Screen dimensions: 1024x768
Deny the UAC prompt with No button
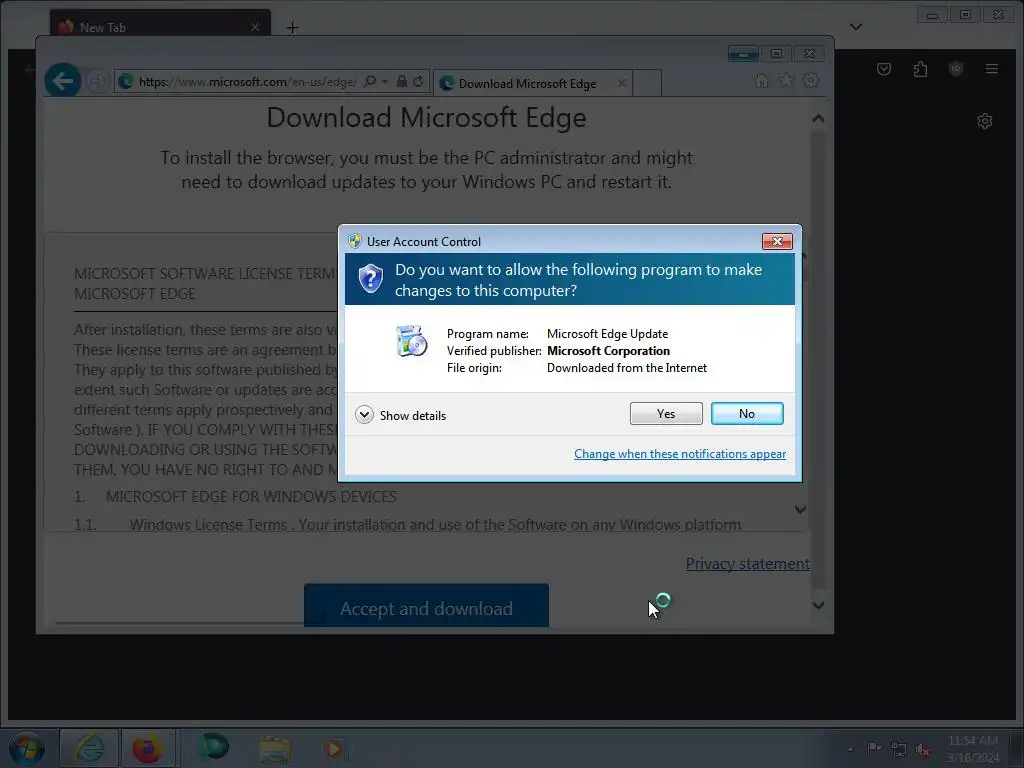click(x=747, y=413)
